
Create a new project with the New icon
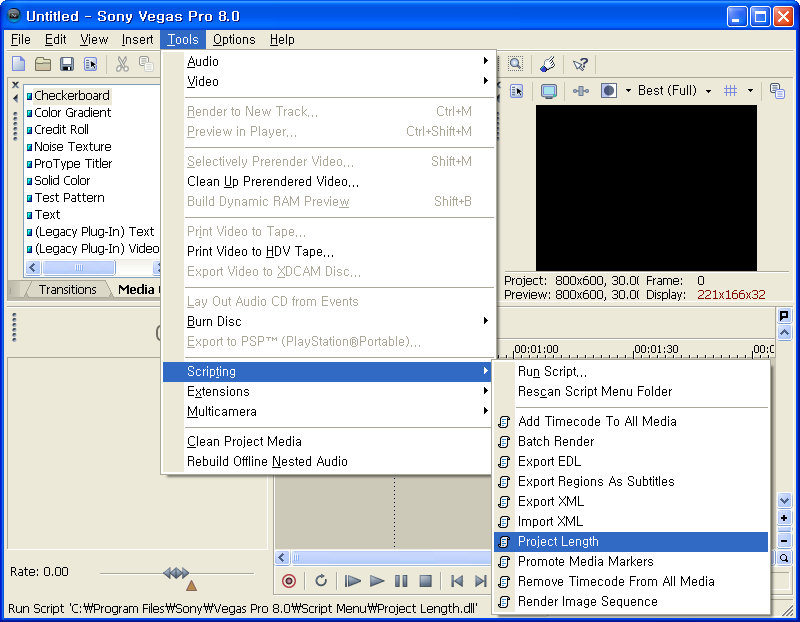(x=18, y=64)
